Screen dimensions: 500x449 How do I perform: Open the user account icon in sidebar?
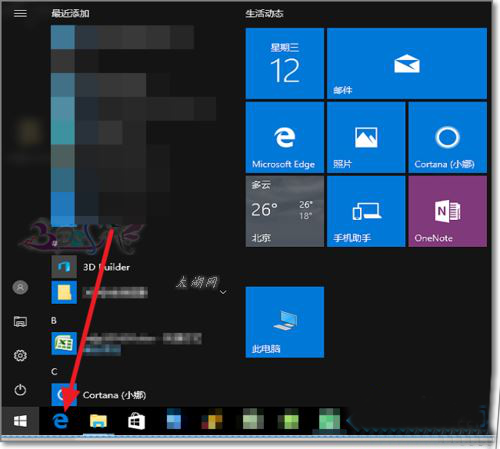20,287
